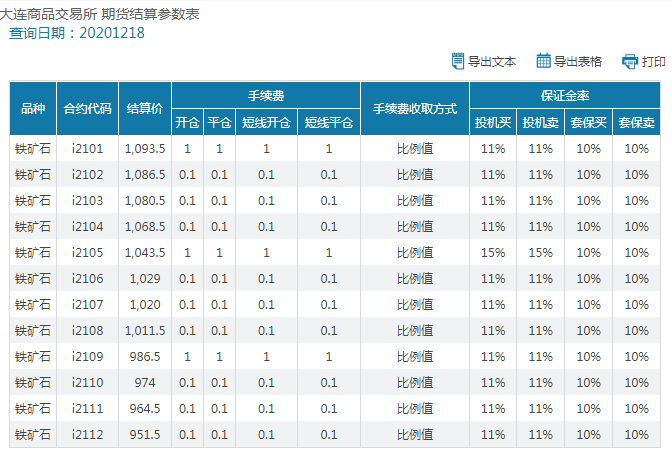
Task: Click settlement price 986.5 cell
Action: click(x=145, y=357)
